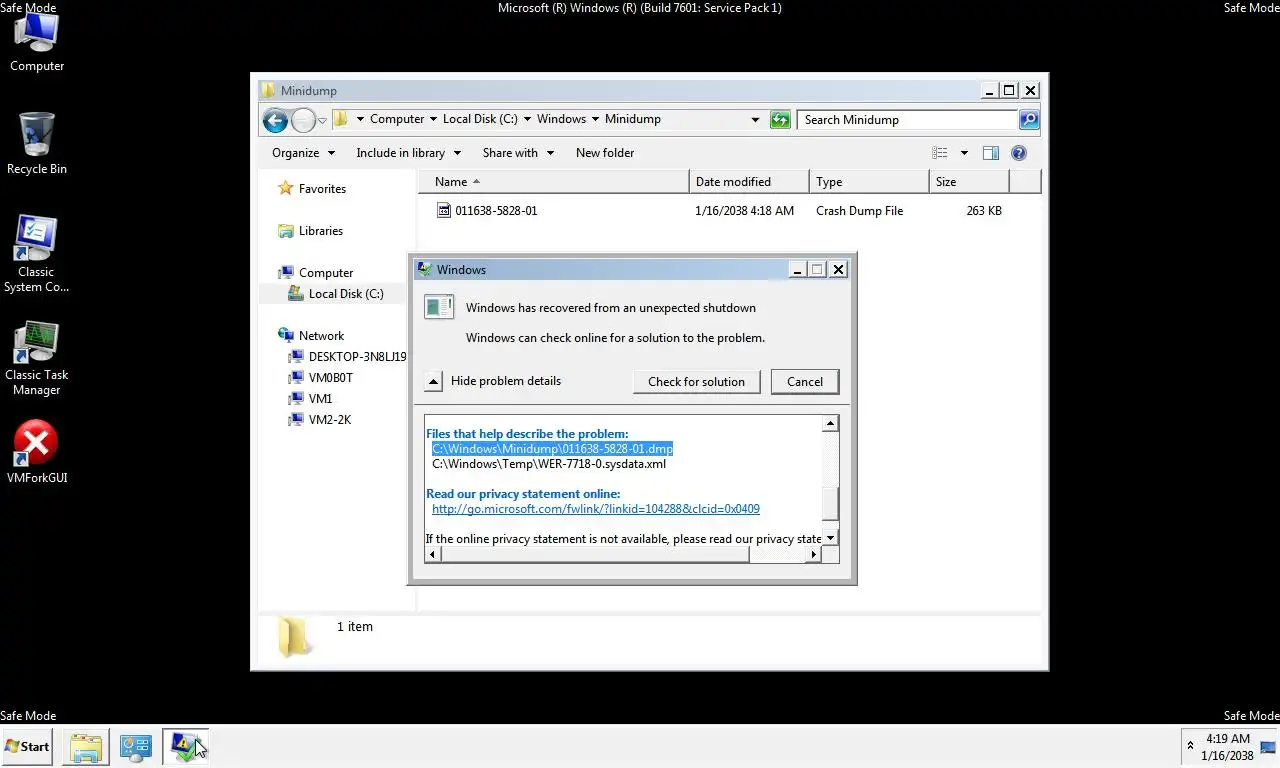1280x768 pixels.
Task: Click the 011638-5828-01.dmp highlighted path
Action: click(x=552, y=449)
